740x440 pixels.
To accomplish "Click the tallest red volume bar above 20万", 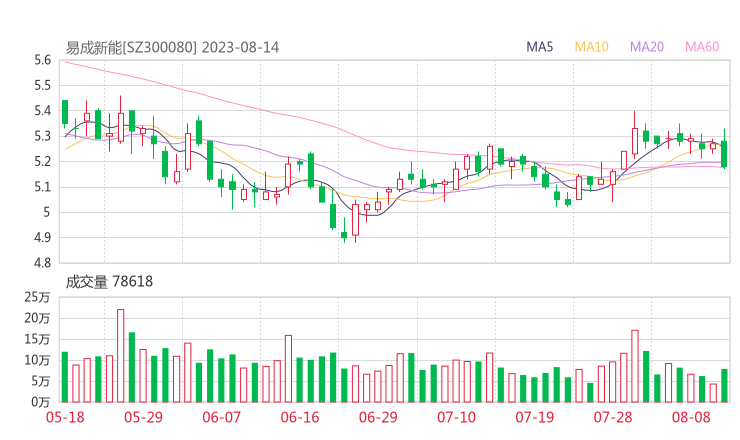I will (x=121, y=356).
